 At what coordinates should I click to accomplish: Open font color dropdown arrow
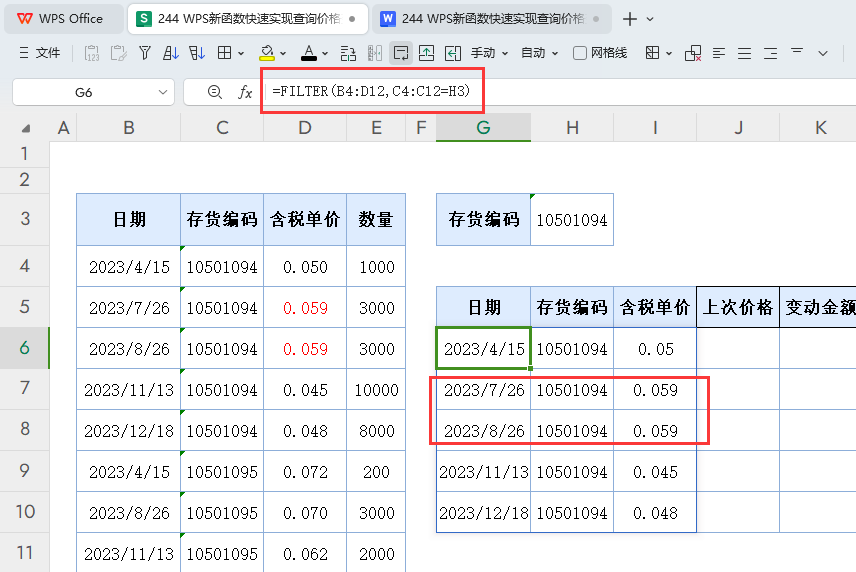(325, 53)
